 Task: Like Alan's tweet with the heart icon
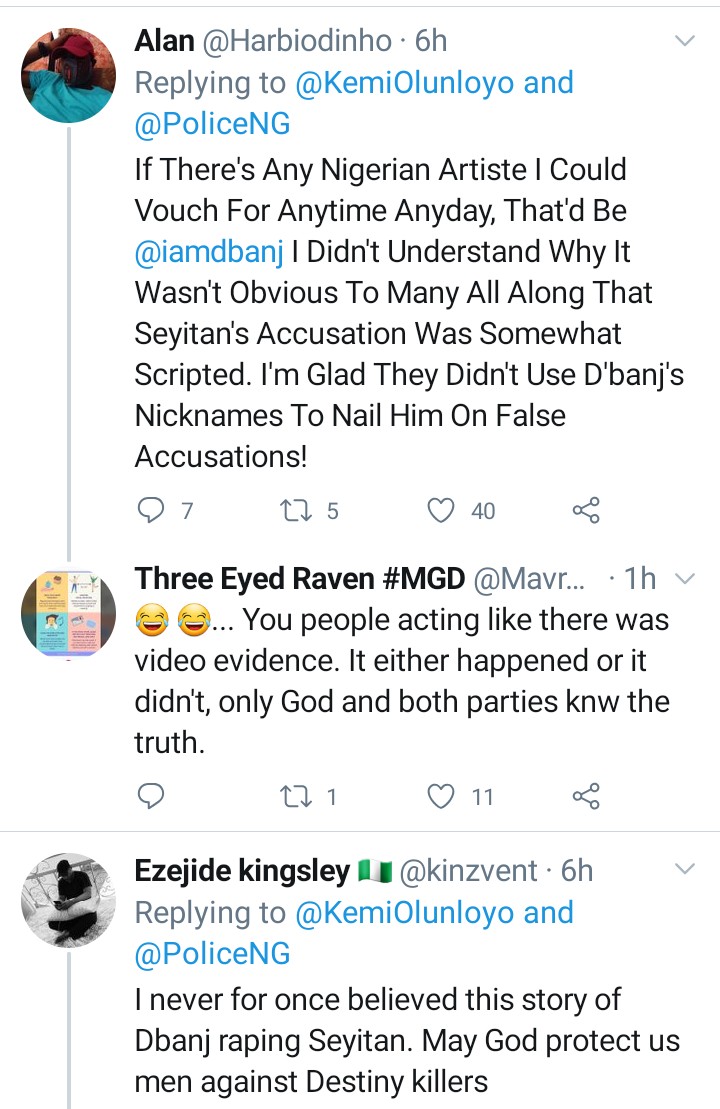point(441,511)
